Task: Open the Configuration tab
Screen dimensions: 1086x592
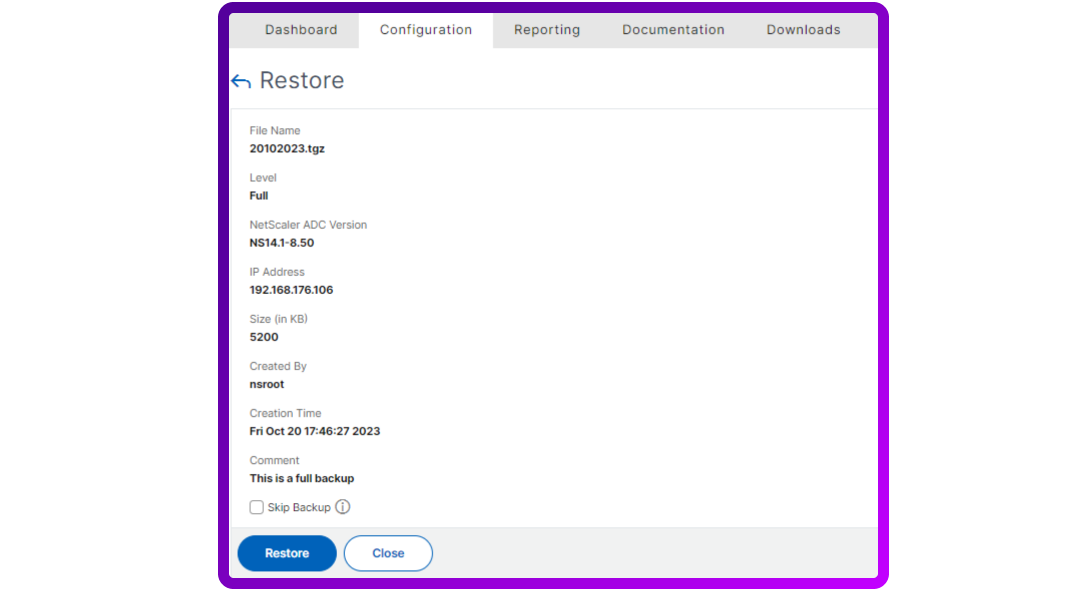Action: tap(426, 30)
